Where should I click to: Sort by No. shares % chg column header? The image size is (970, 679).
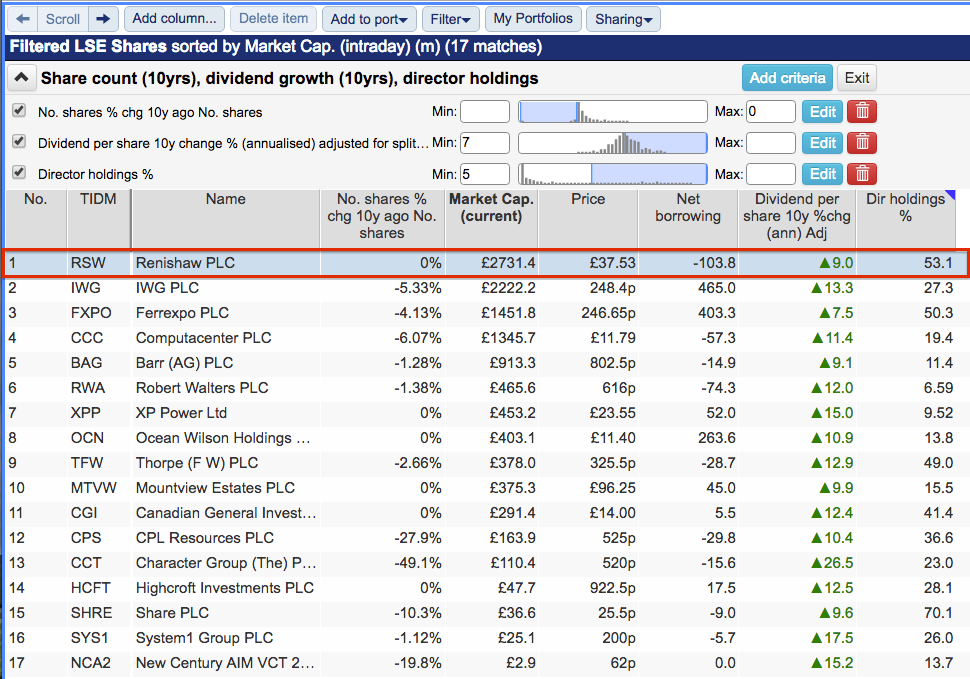click(382, 218)
